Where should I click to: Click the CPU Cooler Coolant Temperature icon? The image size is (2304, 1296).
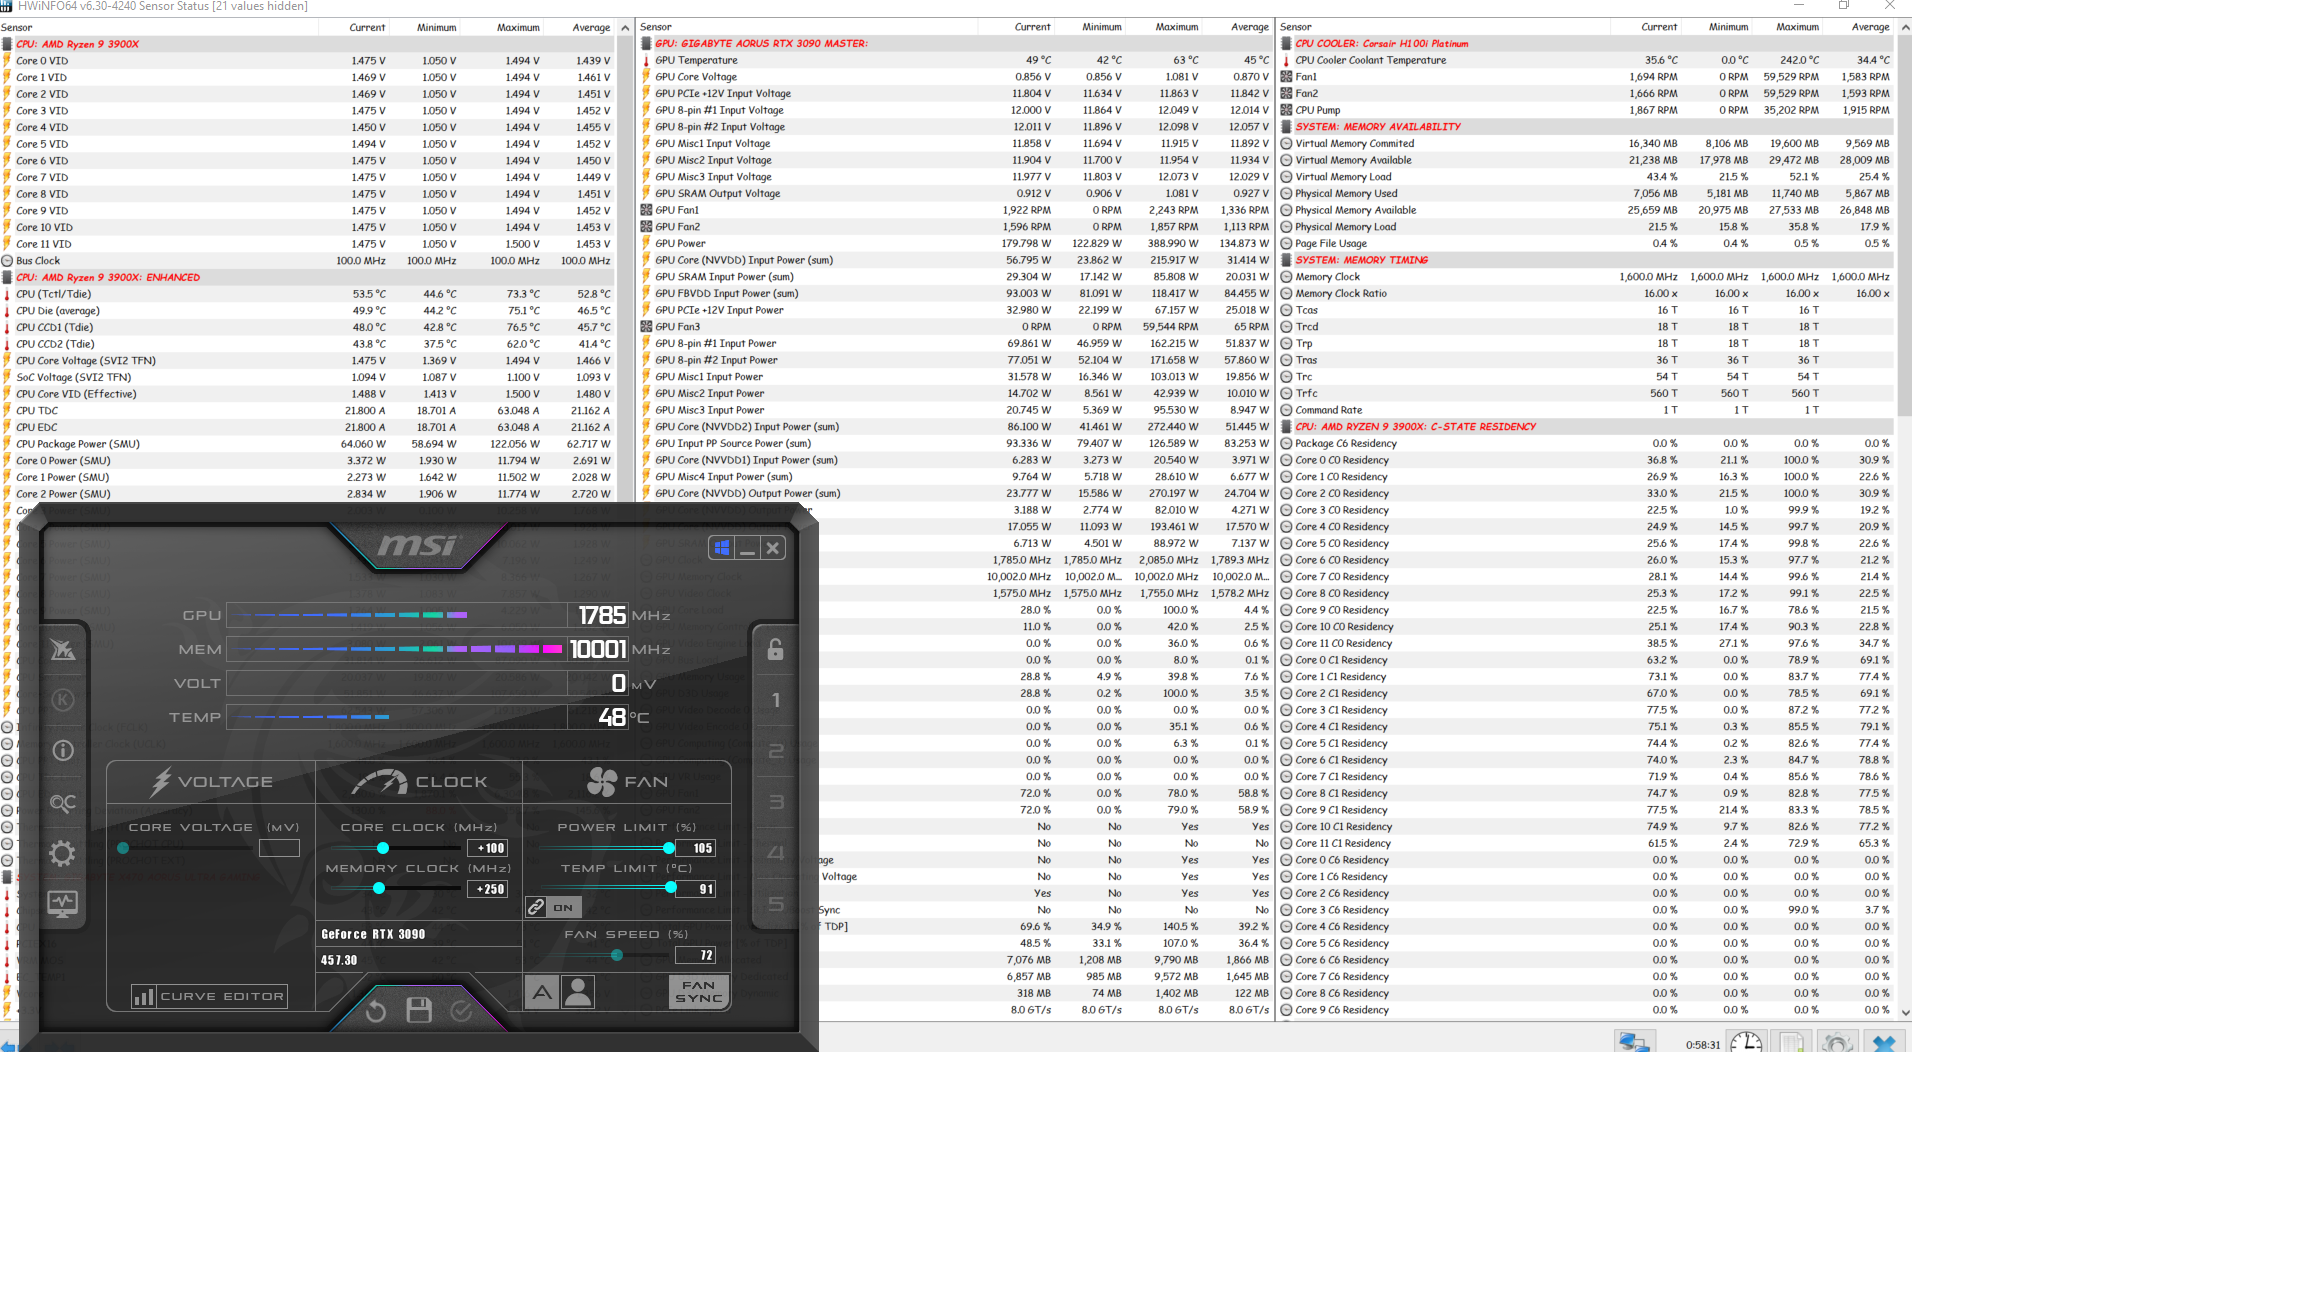pyautogui.click(x=1286, y=61)
